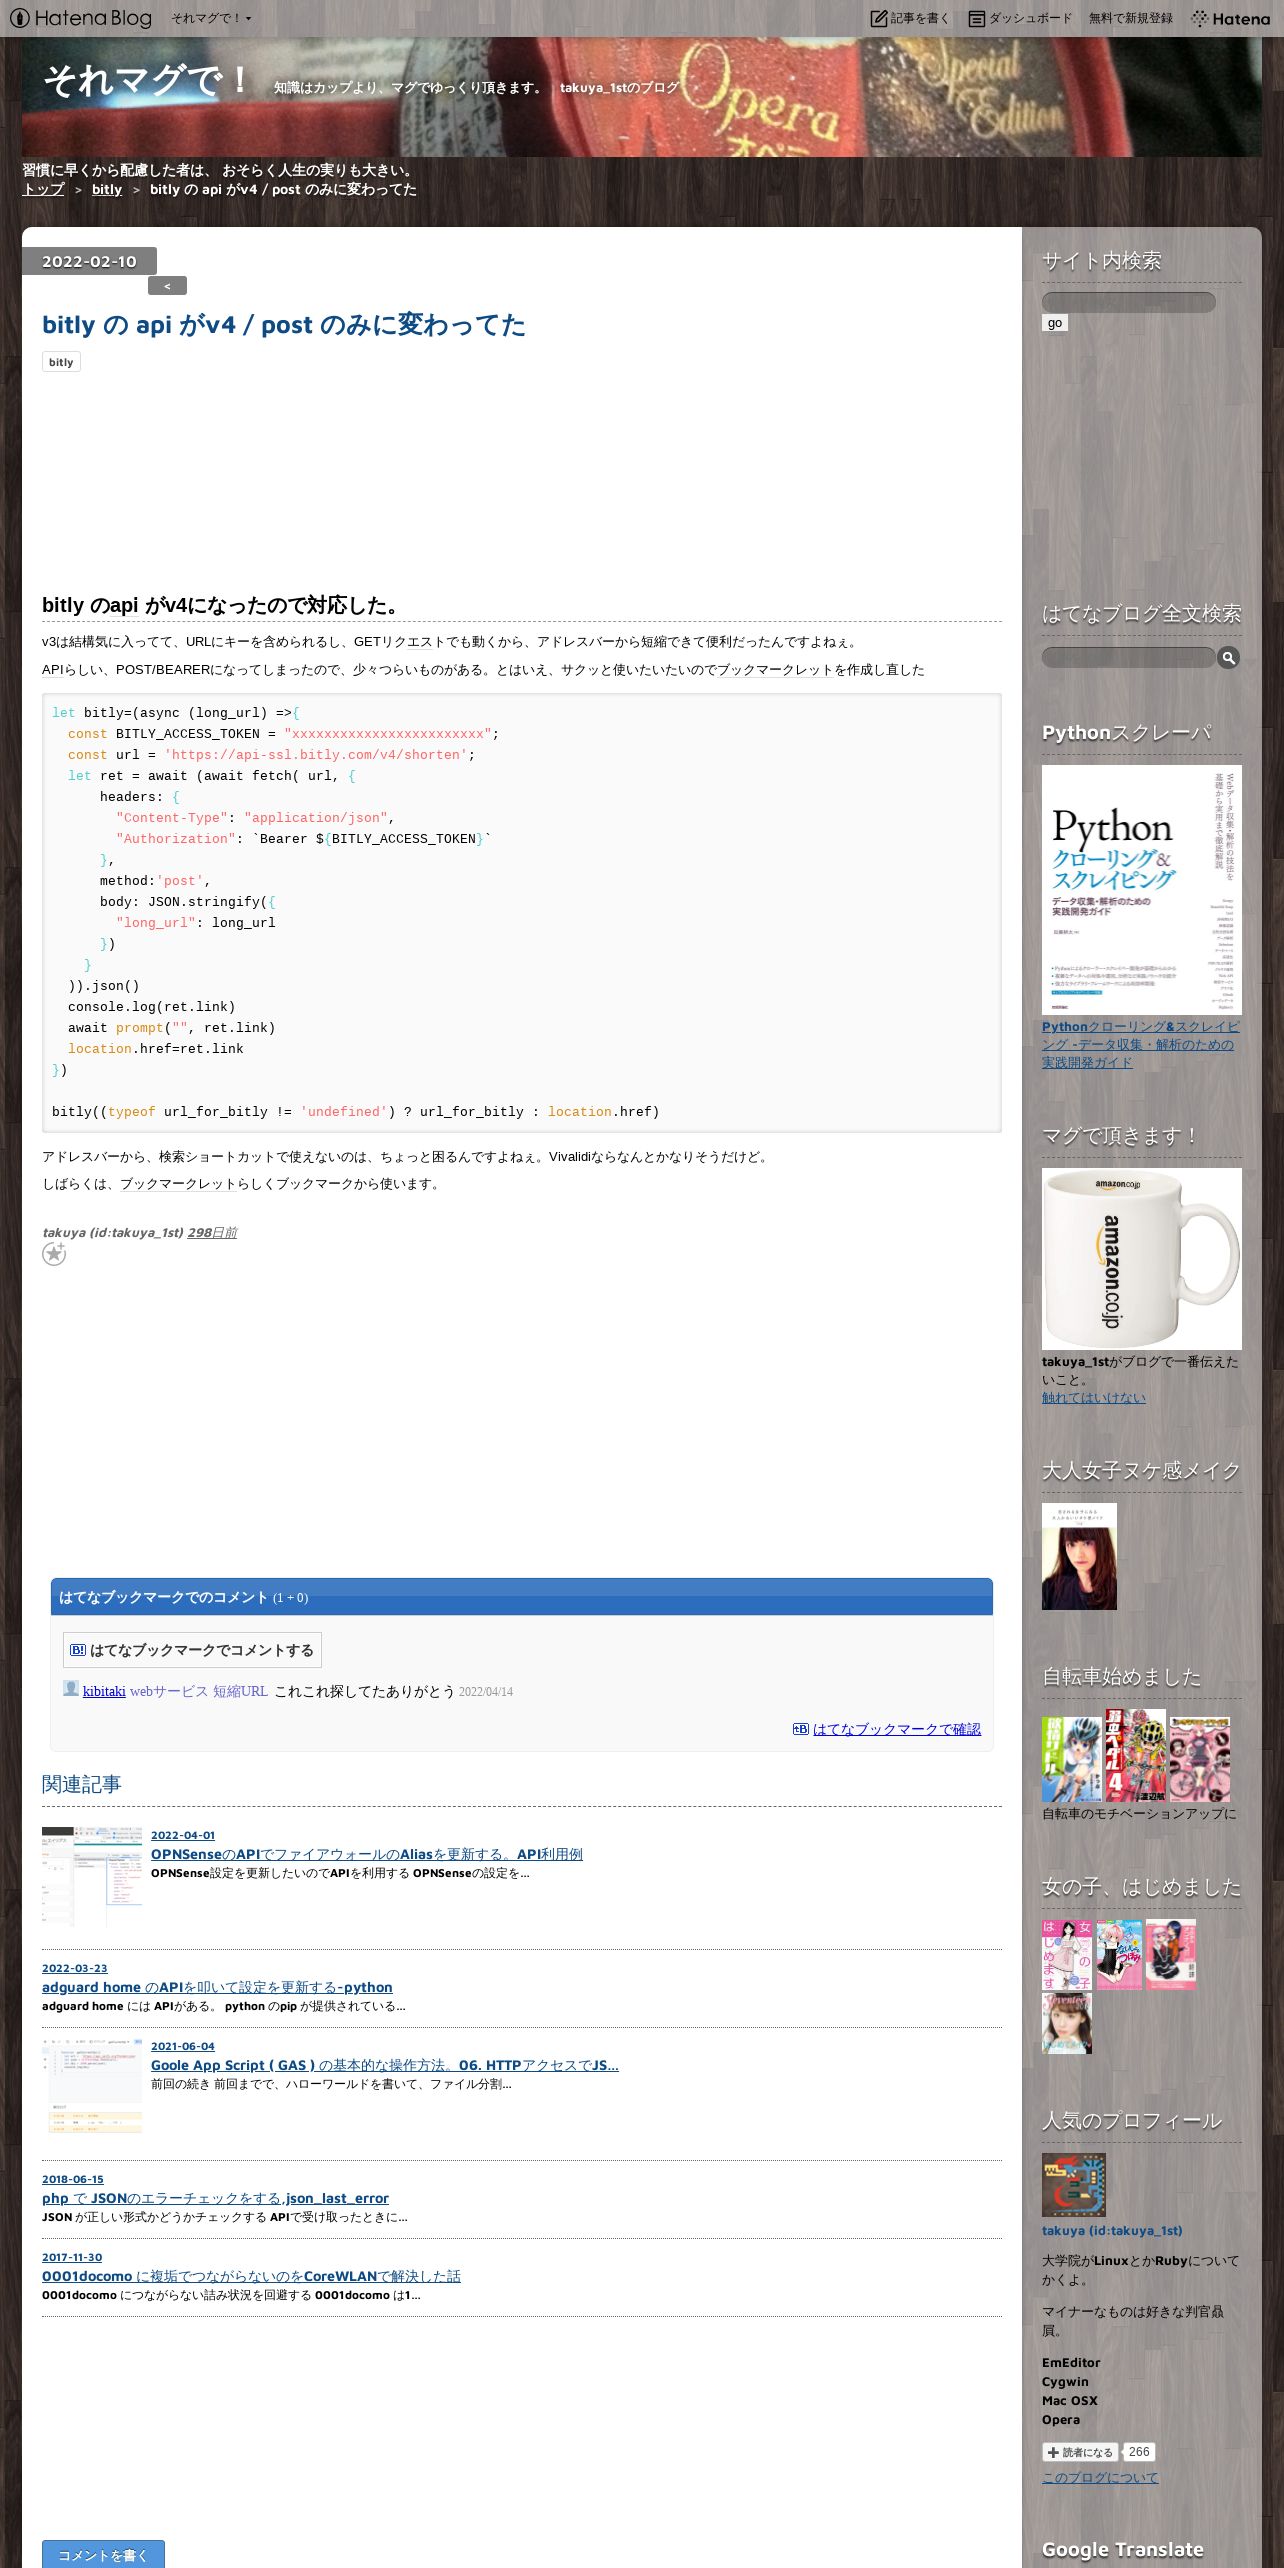
Task: Click the コメントを書く button
Action: click(103, 2555)
